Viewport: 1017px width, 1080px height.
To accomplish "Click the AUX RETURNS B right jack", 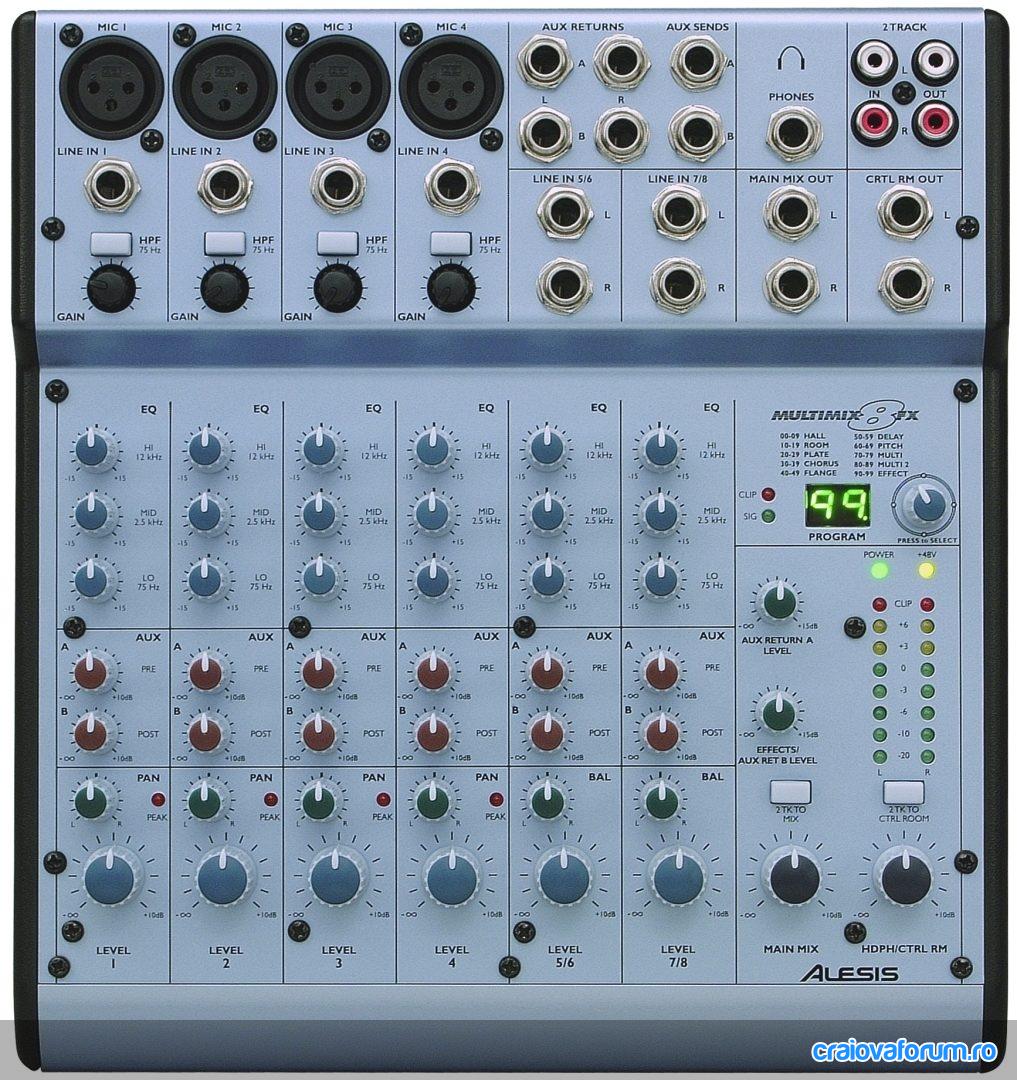I will (620, 135).
